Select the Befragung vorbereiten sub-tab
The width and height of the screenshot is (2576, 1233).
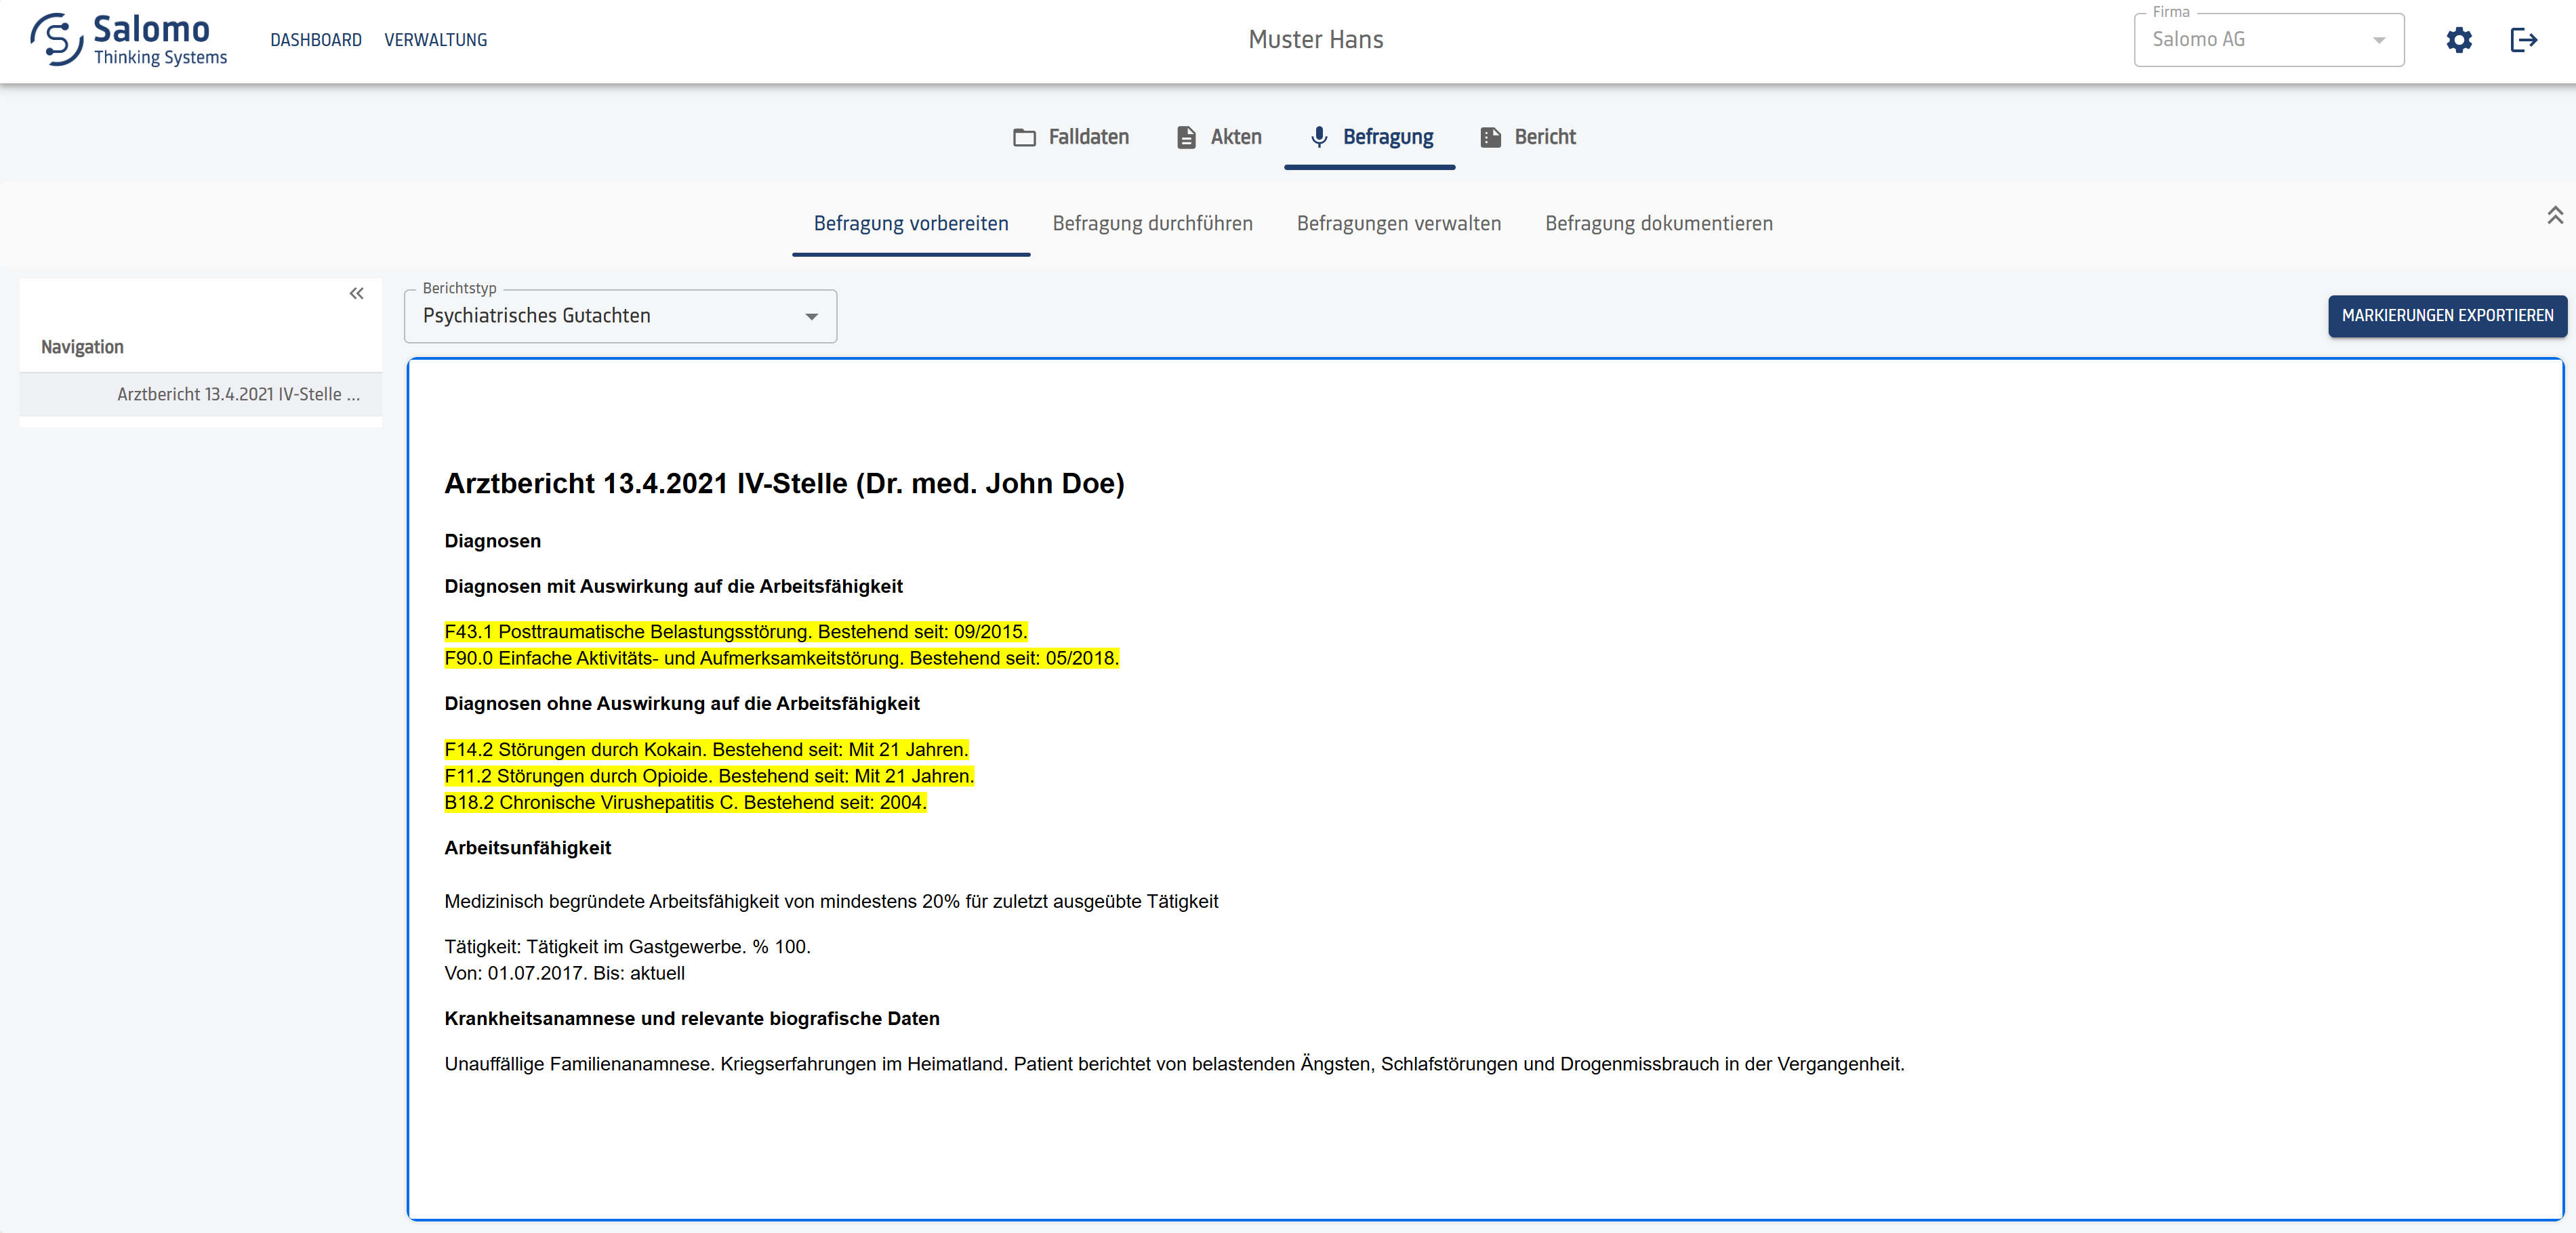click(x=911, y=223)
